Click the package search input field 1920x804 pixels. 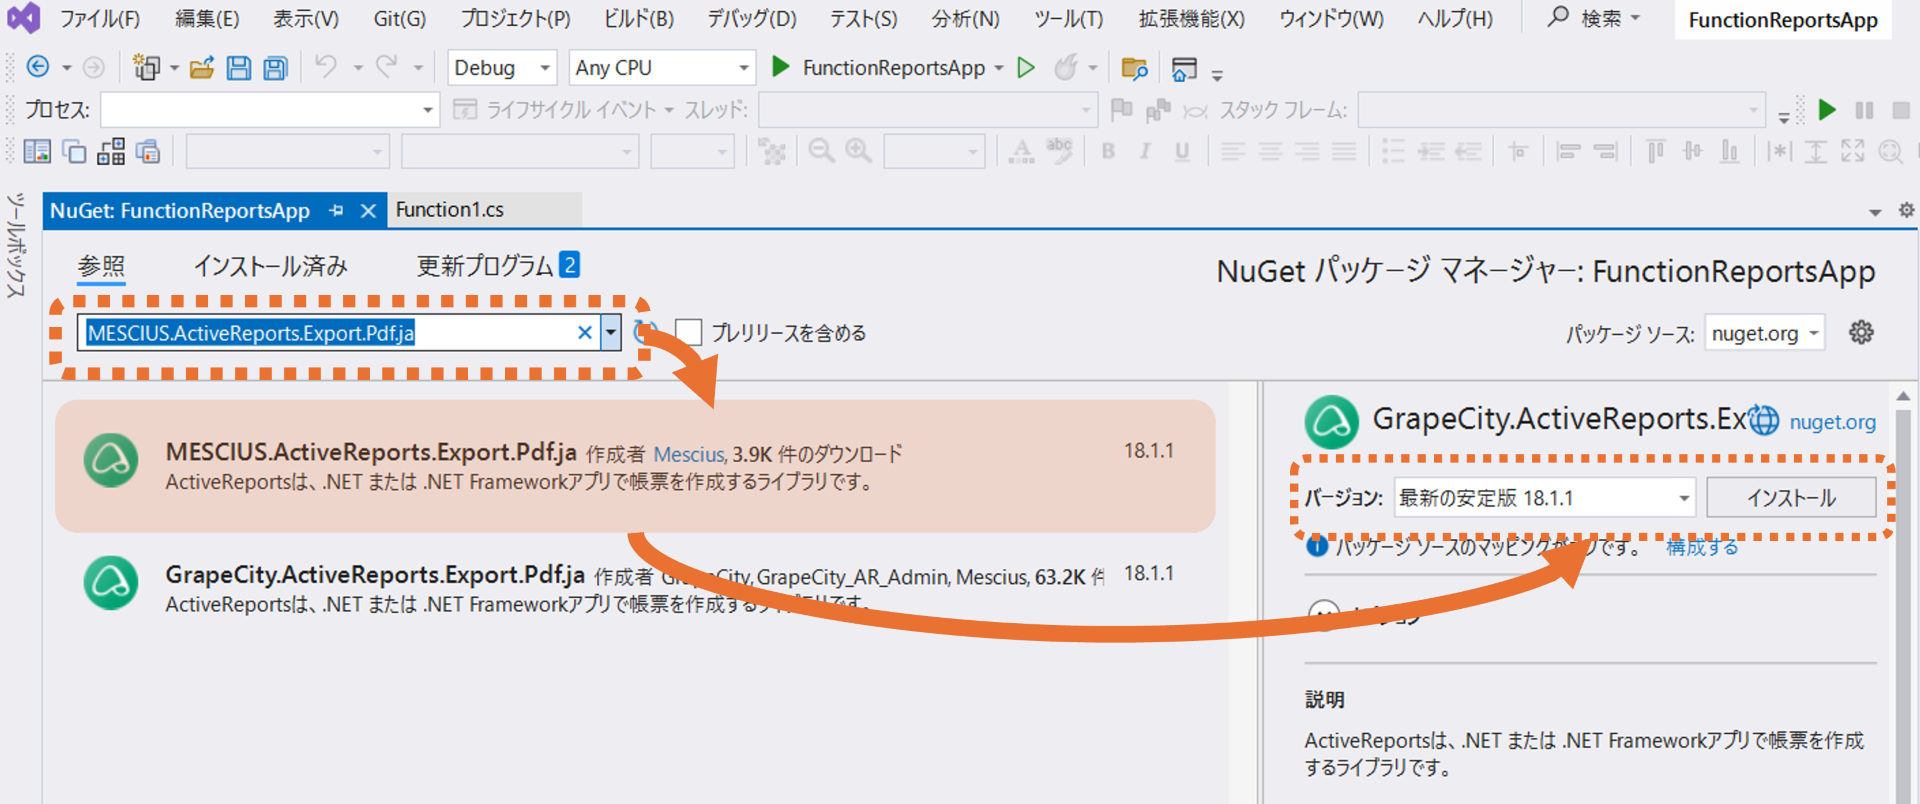(x=330, y=333)
